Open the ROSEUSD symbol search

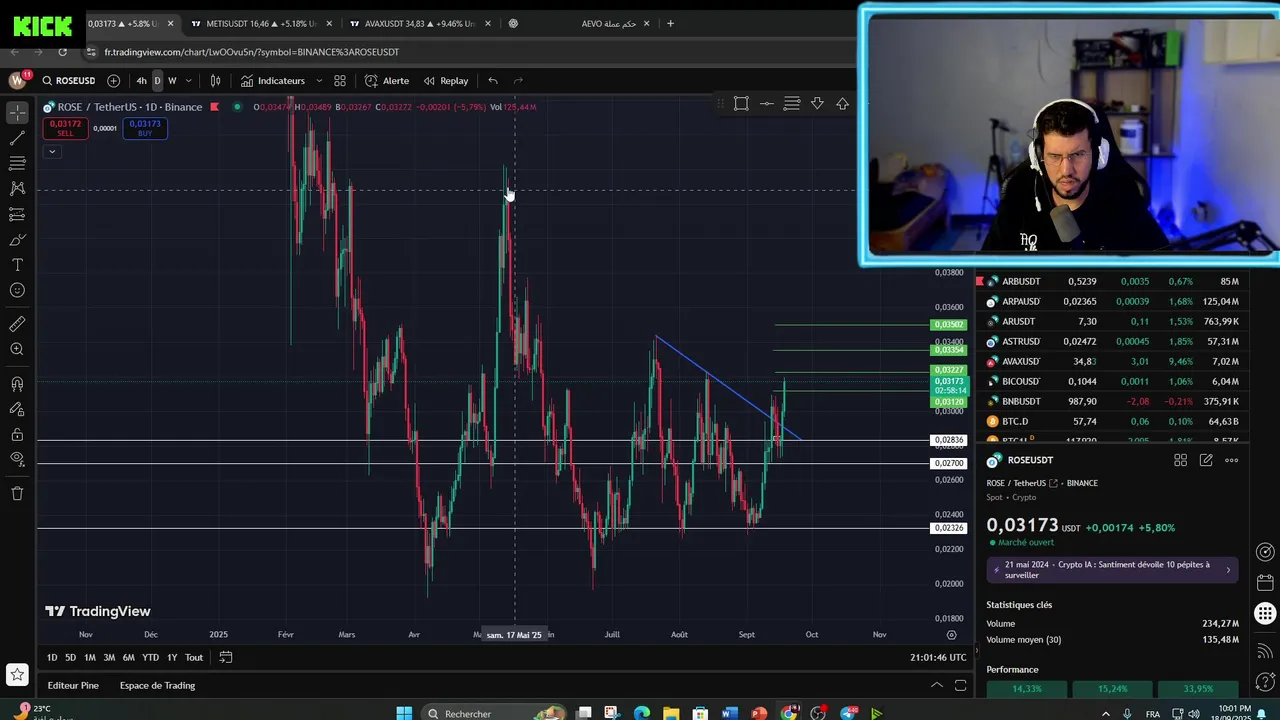(x=68, y=81)
